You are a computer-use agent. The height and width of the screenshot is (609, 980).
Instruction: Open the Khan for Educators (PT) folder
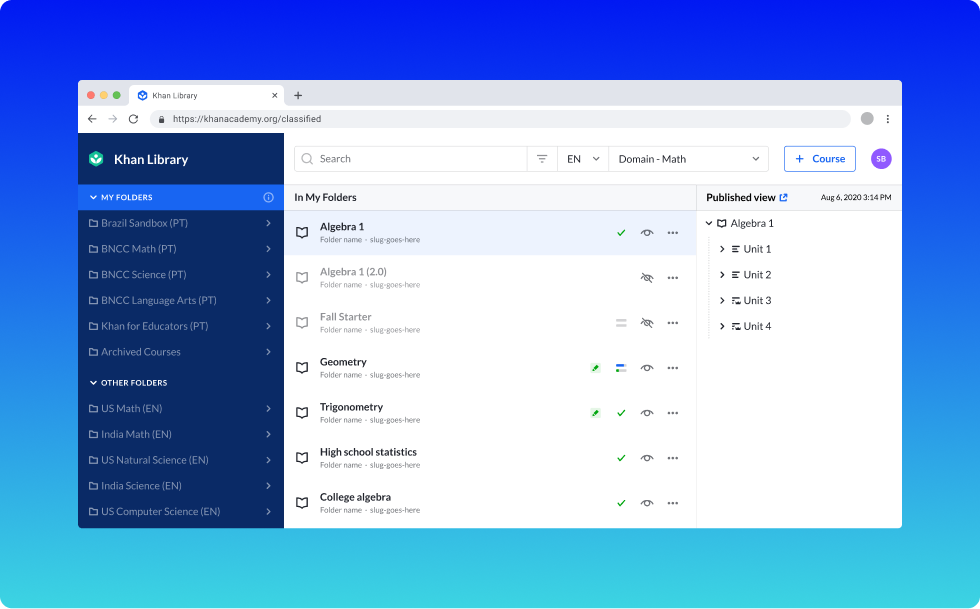[181, 326]
